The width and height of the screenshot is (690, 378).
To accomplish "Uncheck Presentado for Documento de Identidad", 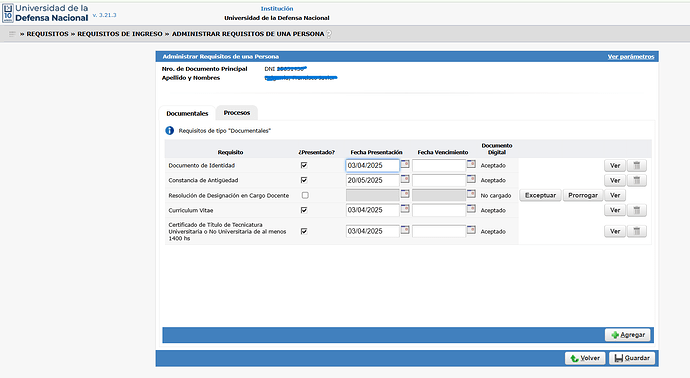I will tap(304, 165).
